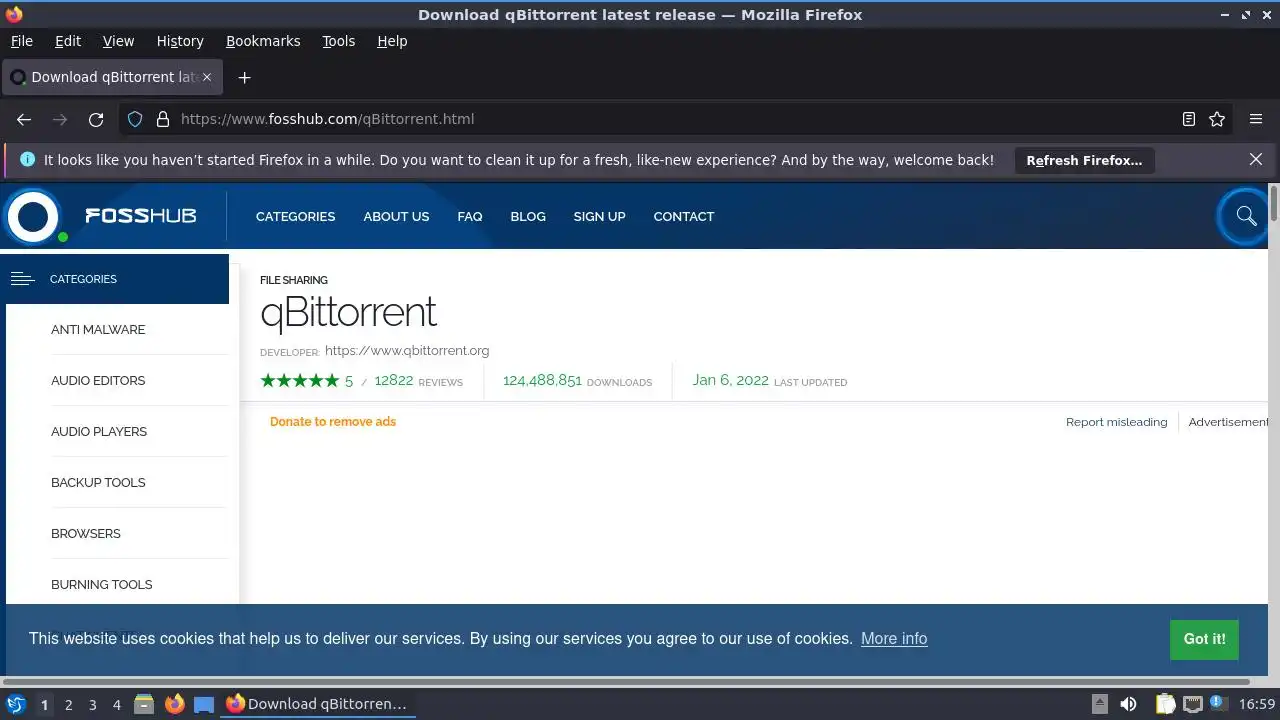Screen dimensions: 1280x720
Task: Open the start menu icon in taskbar
Action: tap(16, 704)
